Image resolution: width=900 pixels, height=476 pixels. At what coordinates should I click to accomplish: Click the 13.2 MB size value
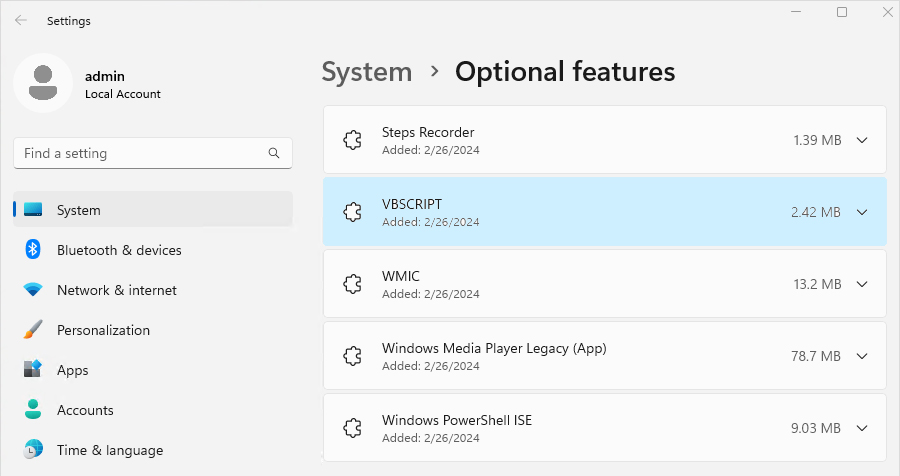tap(817, 284)
